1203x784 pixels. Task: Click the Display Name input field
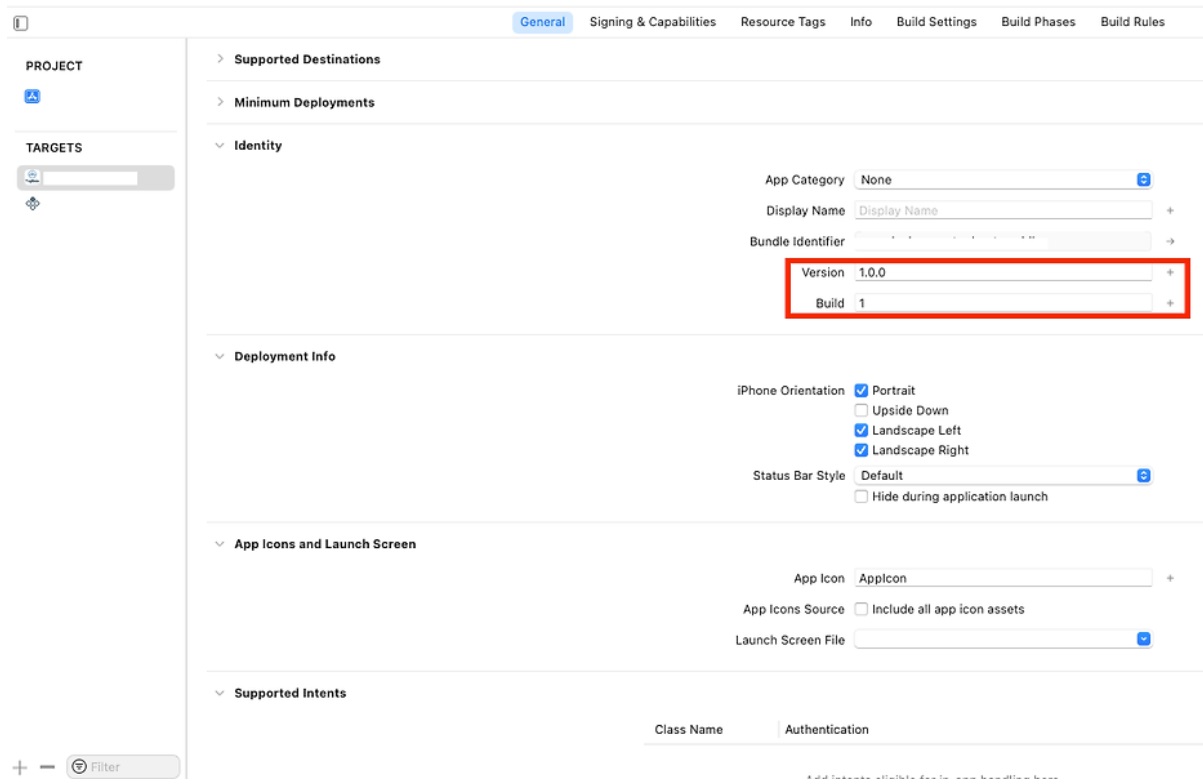1004,211
